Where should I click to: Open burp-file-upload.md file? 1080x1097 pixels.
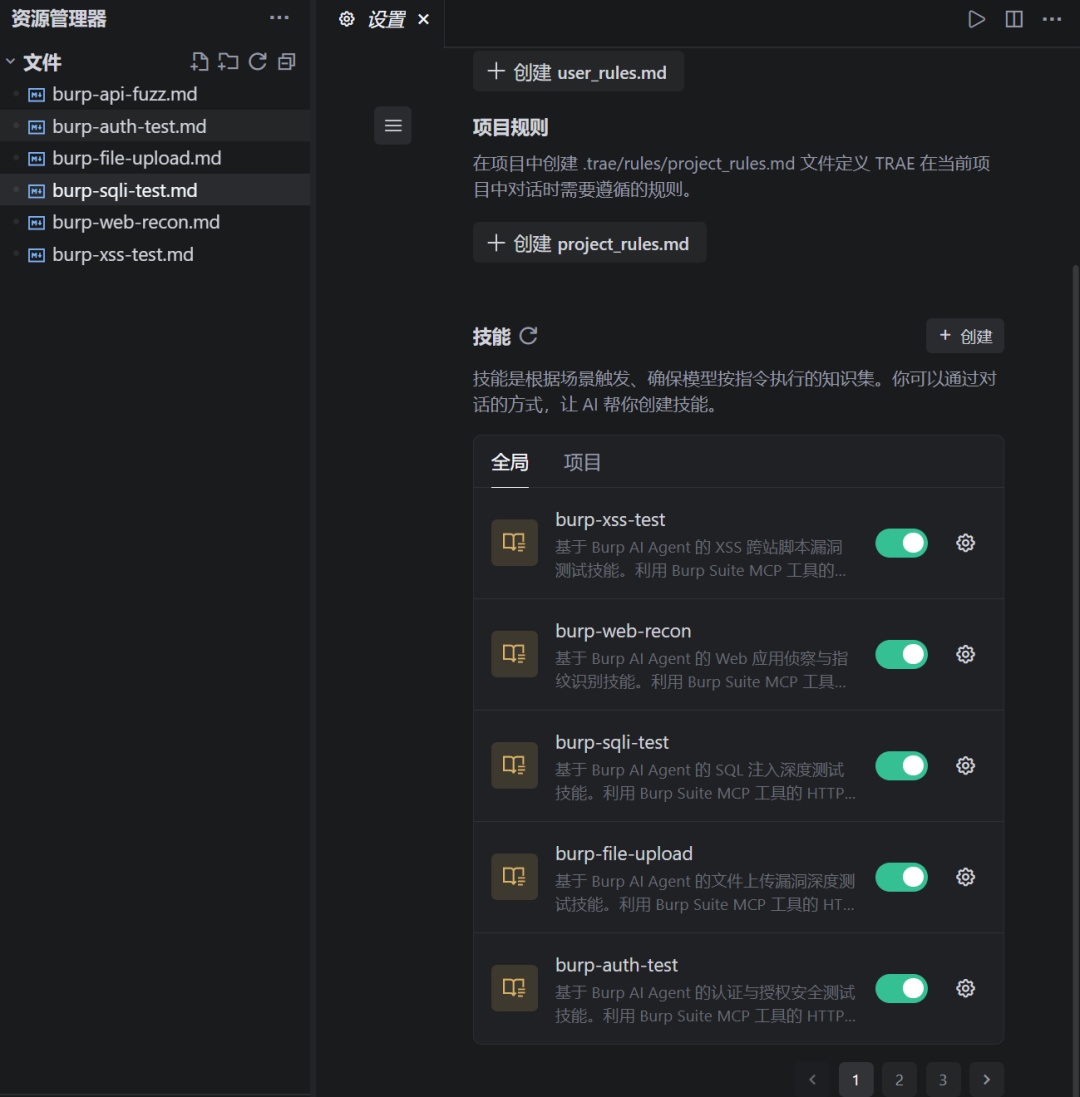(155, 158)
